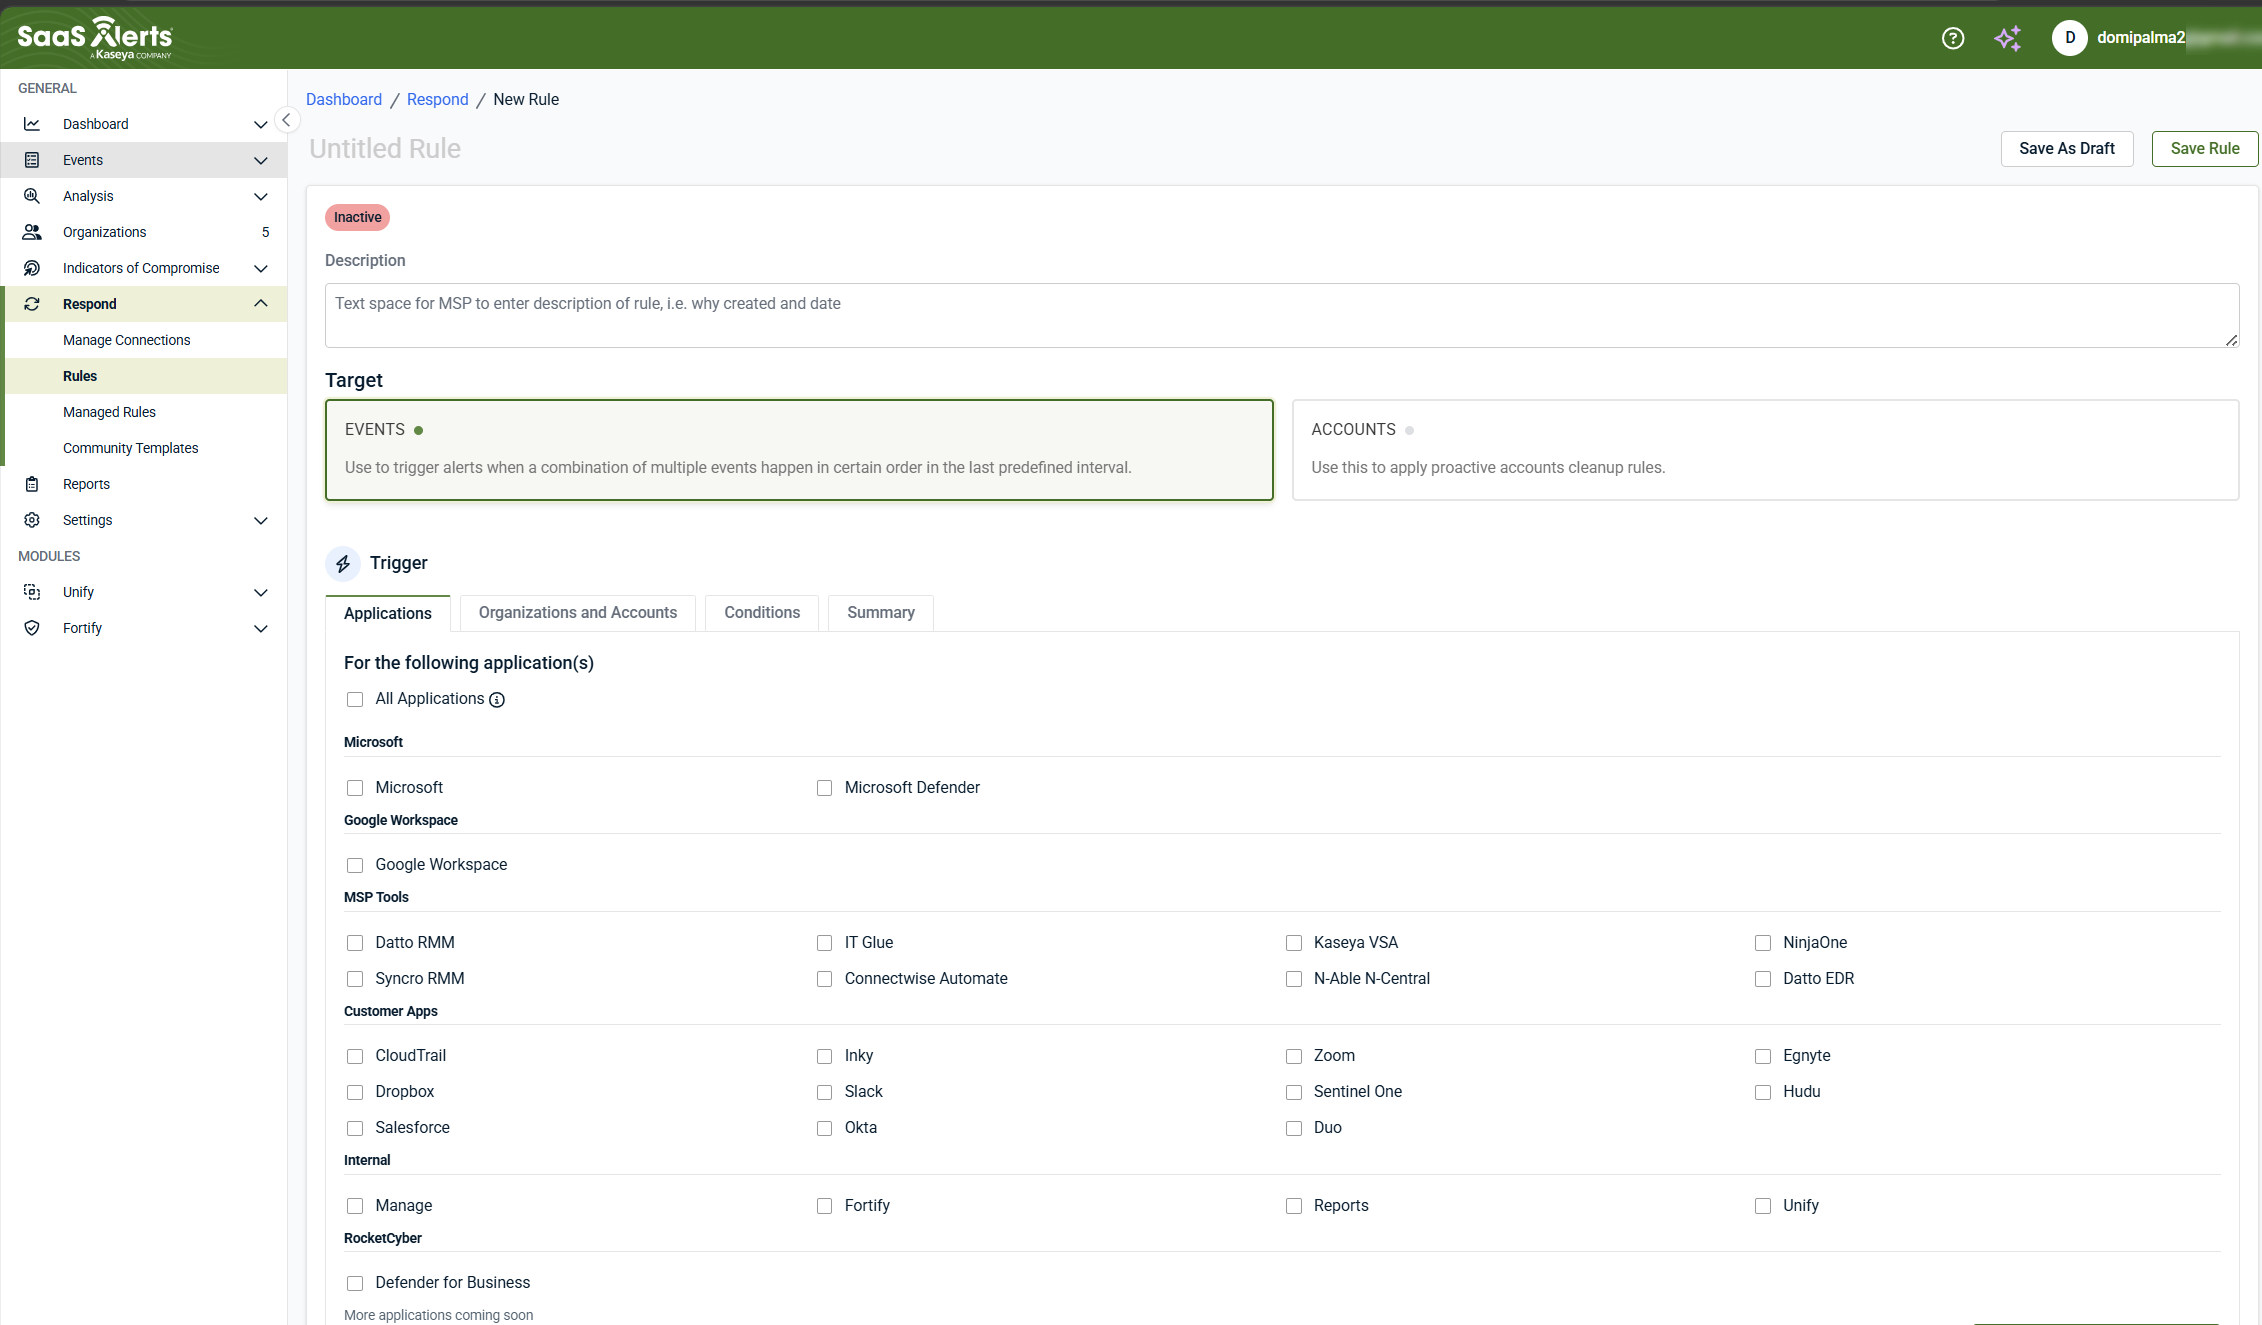2262x1325 pixels.
Task: Expand the Settings menu chevron
Action: (261, 520)
